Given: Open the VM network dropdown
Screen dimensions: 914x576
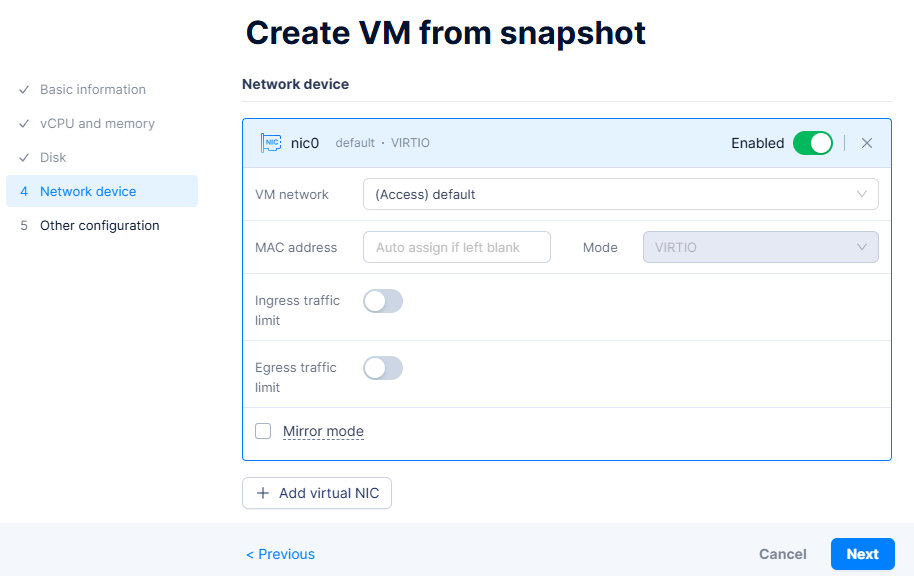Looking at the screenshot, I should (x=620, y=194).
